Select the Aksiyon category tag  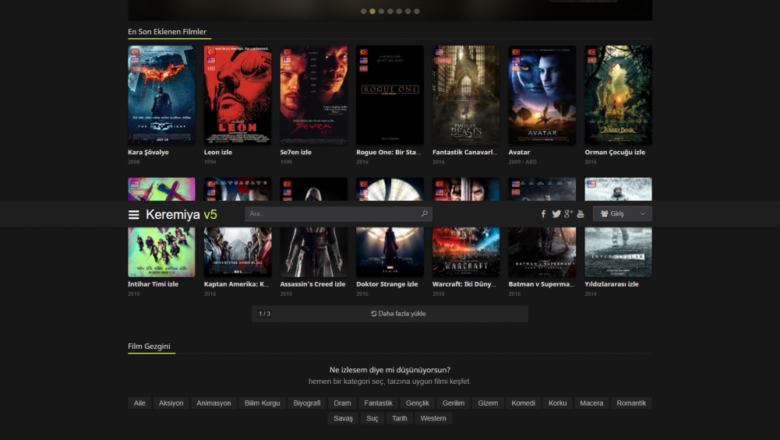click(x=171, y=403)
